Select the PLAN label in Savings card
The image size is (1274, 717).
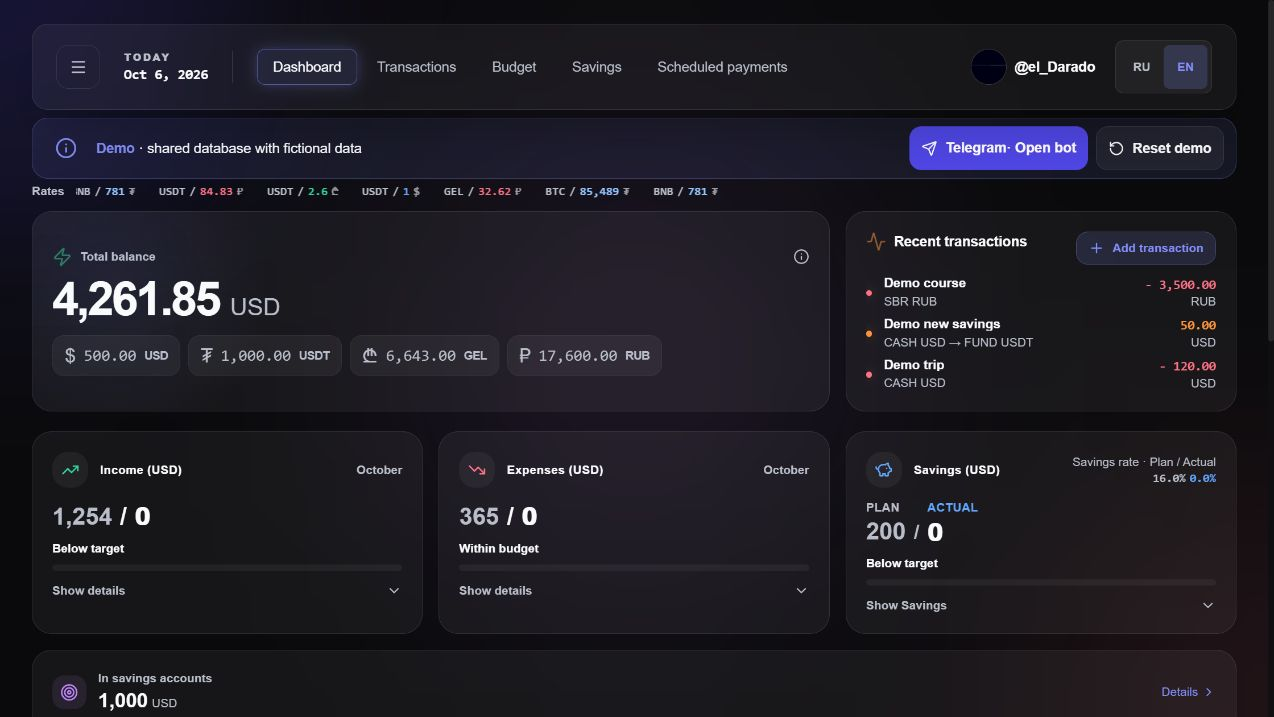[x=882, y=507]
